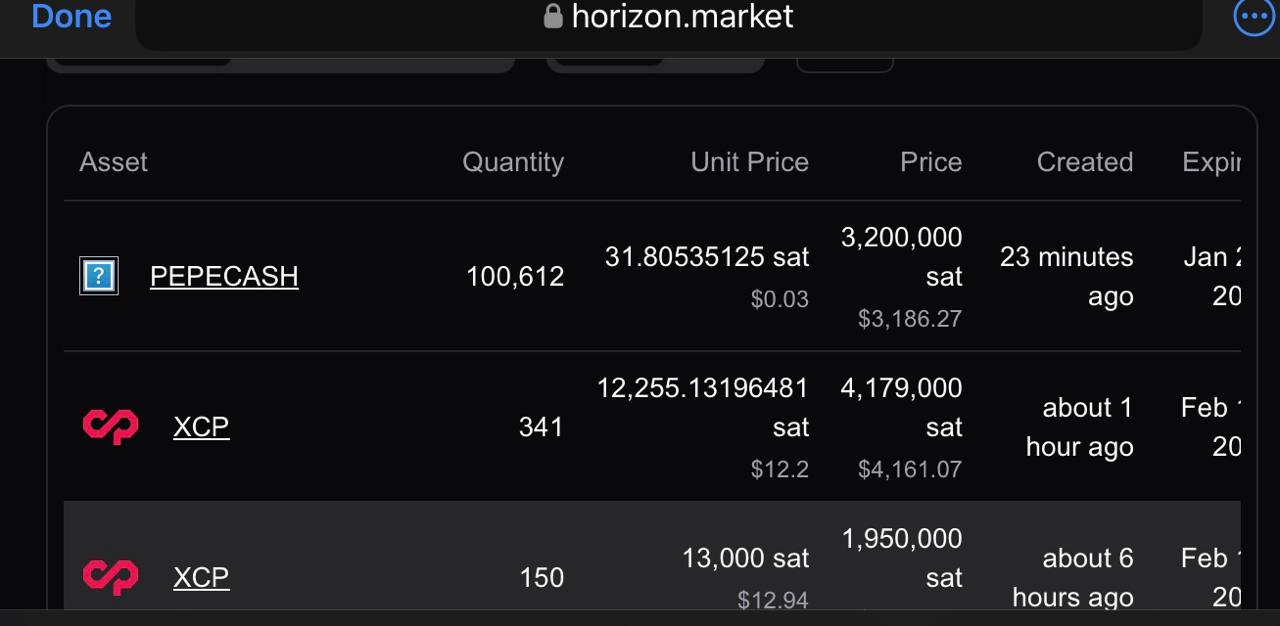Select the 23 minutes ago cell
Image resolution: width=1280 pixels, height=626 pixels.
point(1066,277)
